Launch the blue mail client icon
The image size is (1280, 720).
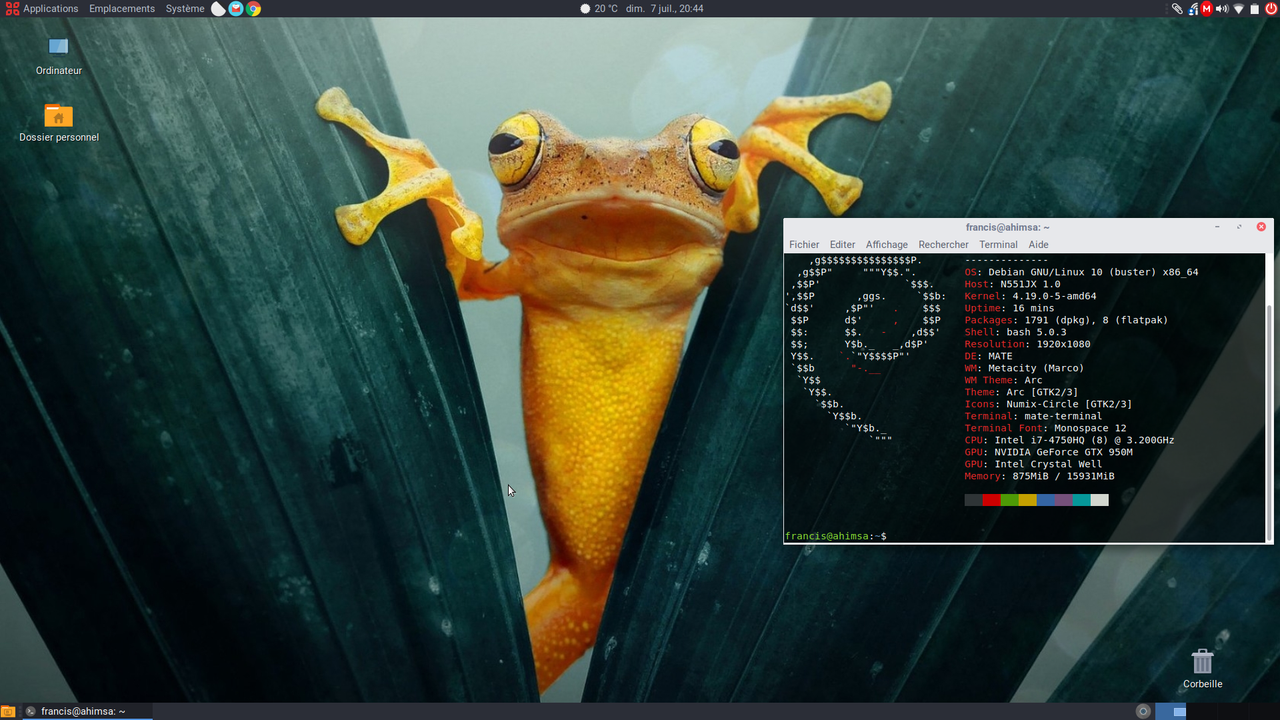tap(236, 8)
